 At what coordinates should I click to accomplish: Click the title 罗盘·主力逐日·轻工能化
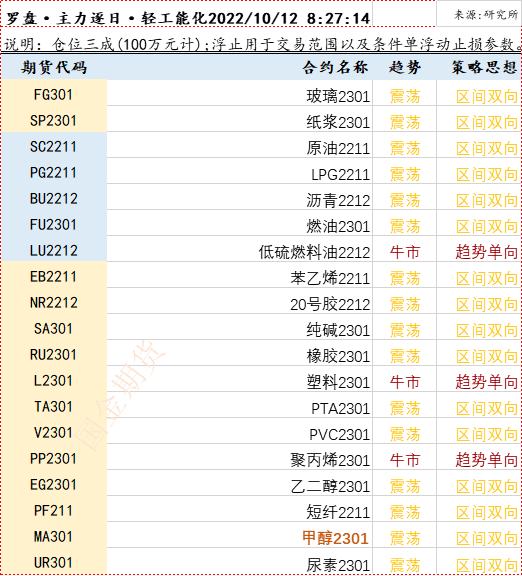pyautogui.click(x=107, y=18)
